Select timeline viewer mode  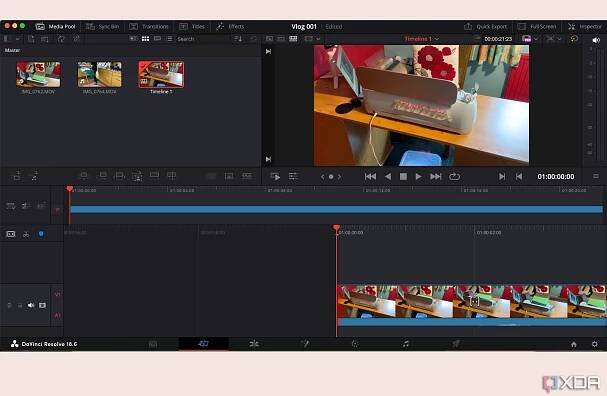[x=293, y=39]
